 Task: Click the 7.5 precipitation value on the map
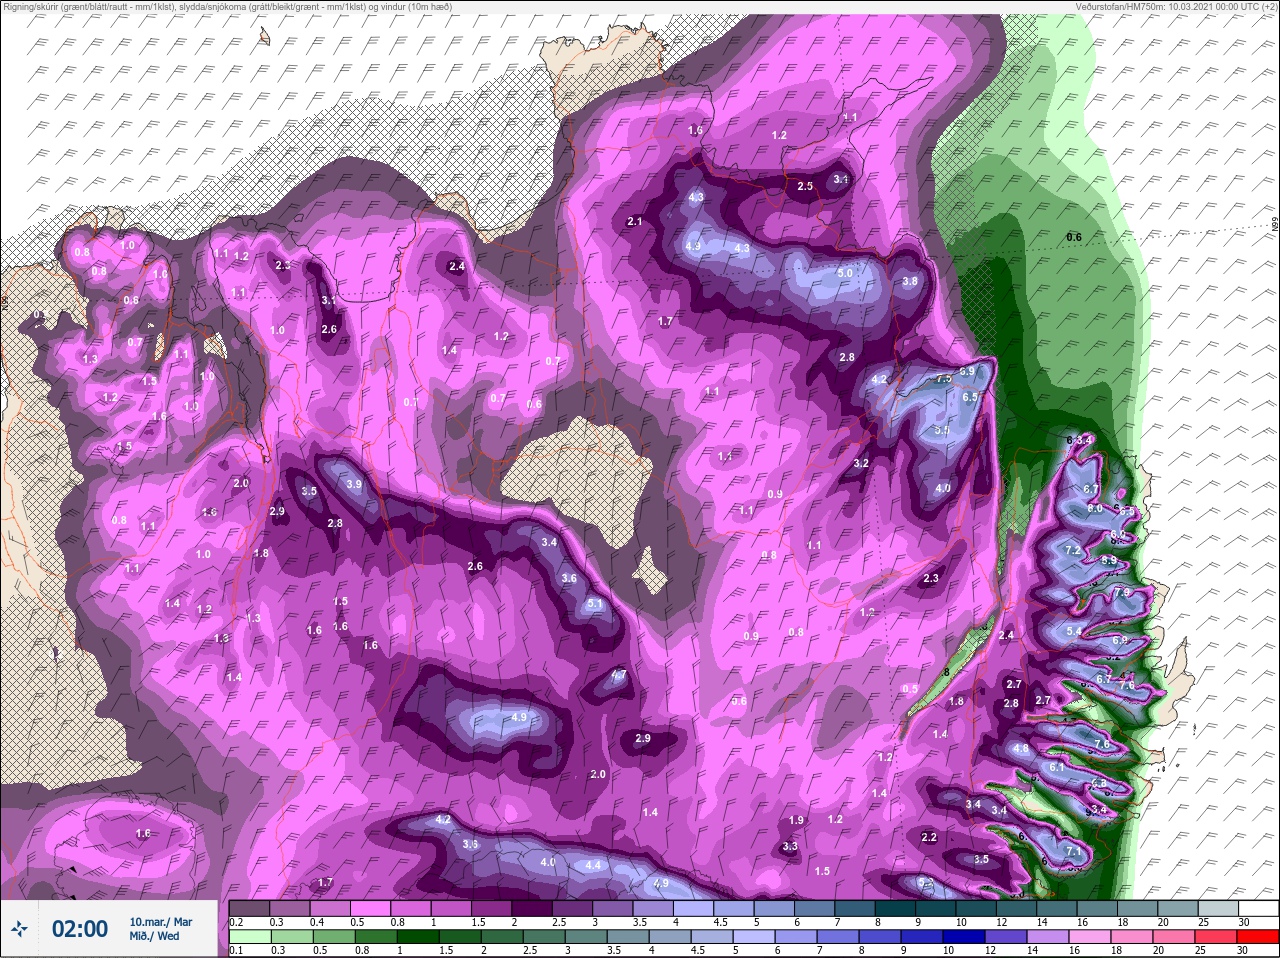(943, 378)
